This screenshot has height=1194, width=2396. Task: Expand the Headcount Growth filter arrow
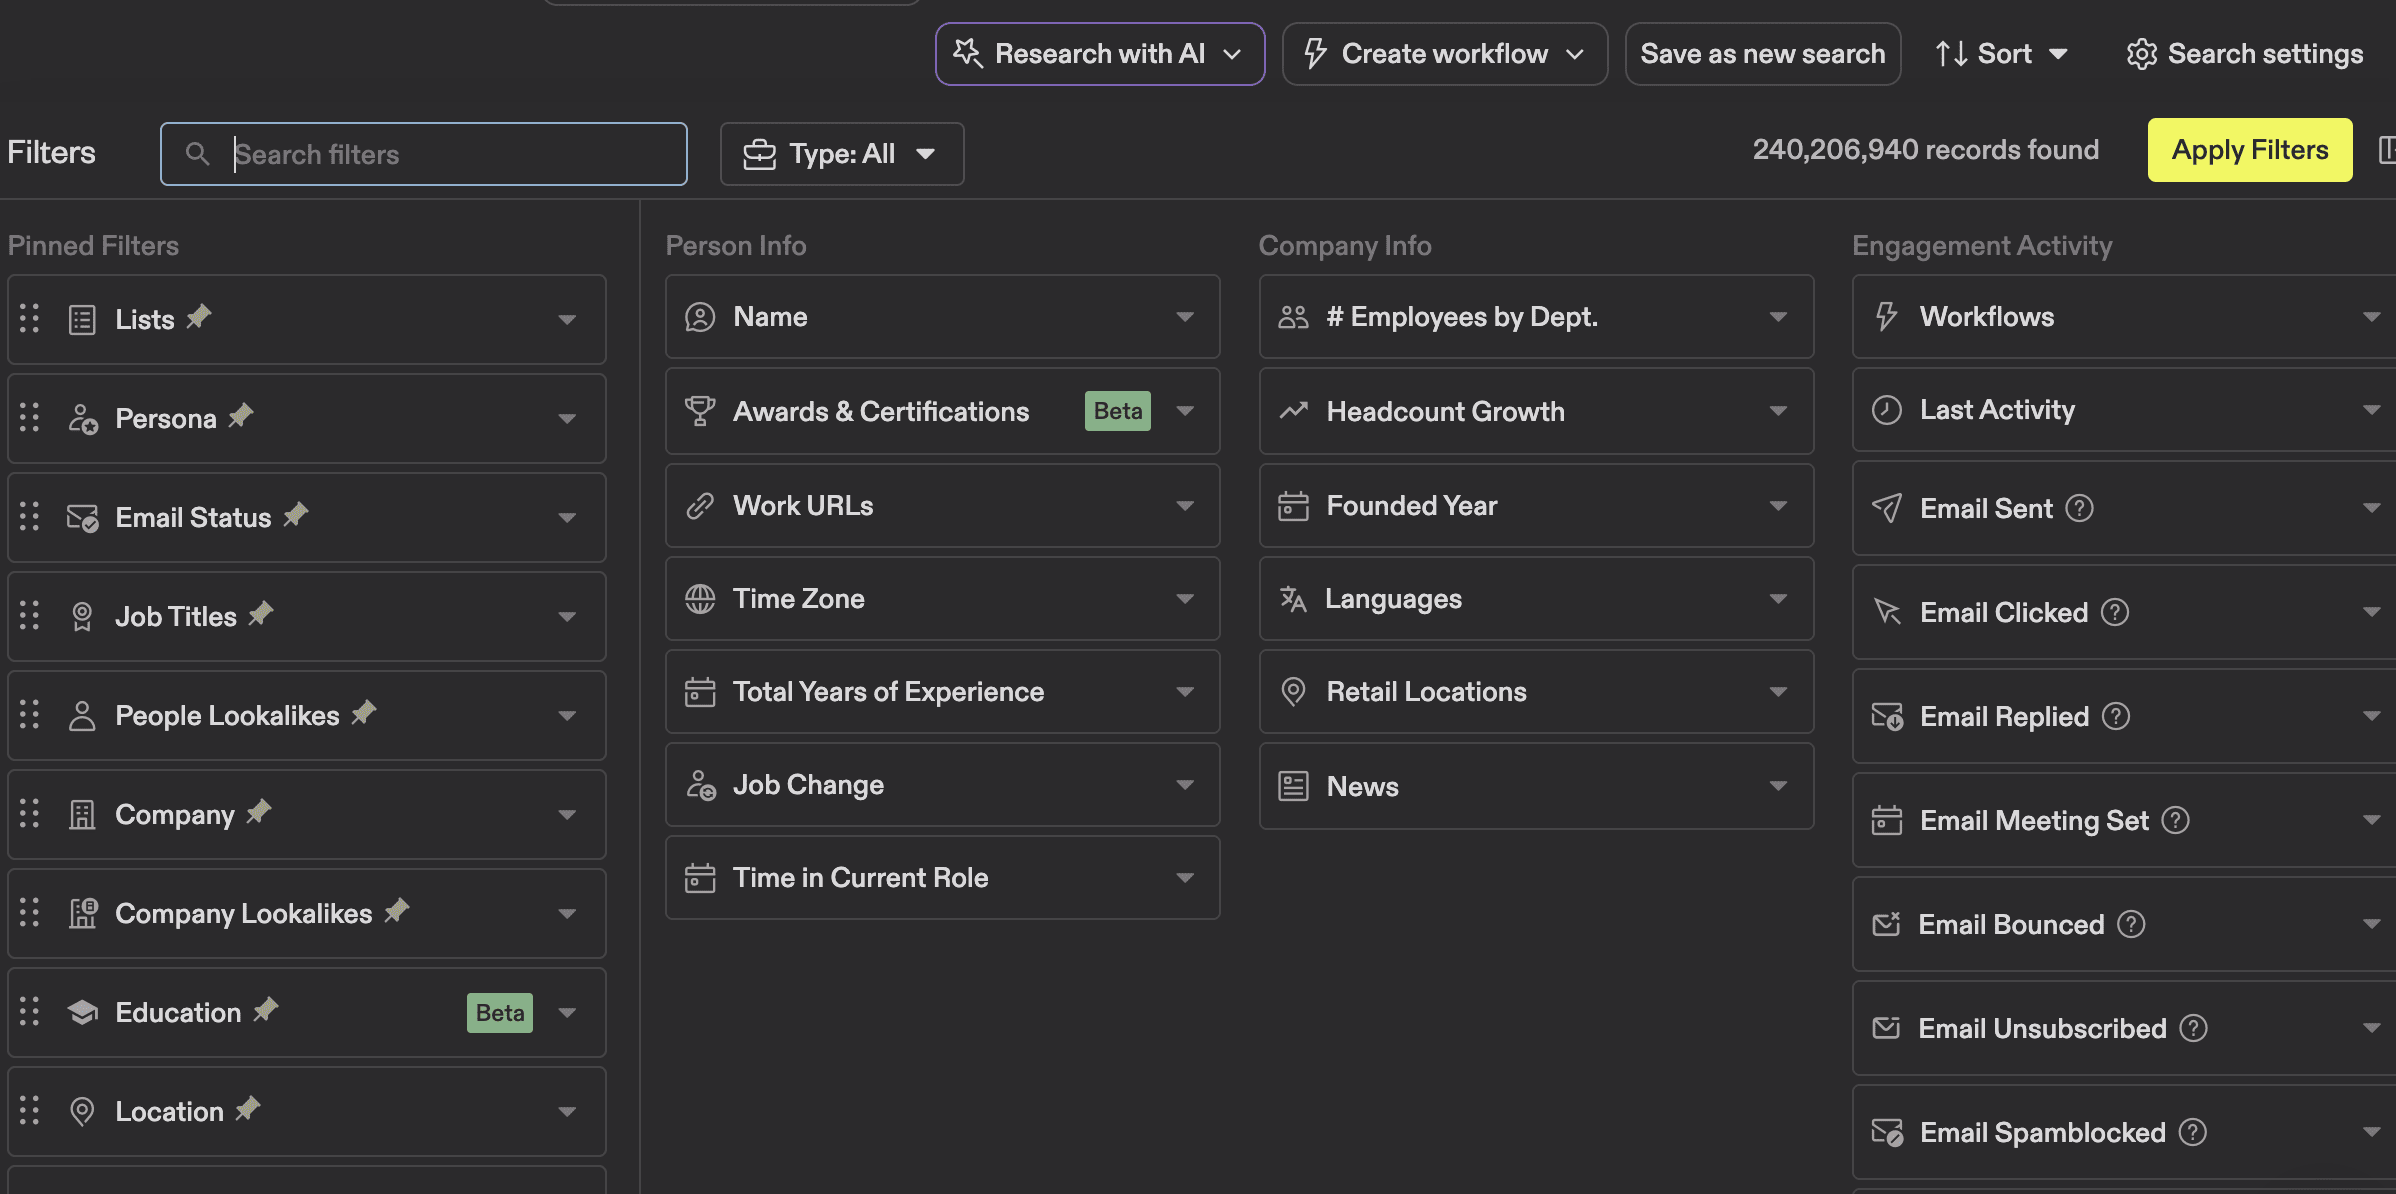point(1777,411)
